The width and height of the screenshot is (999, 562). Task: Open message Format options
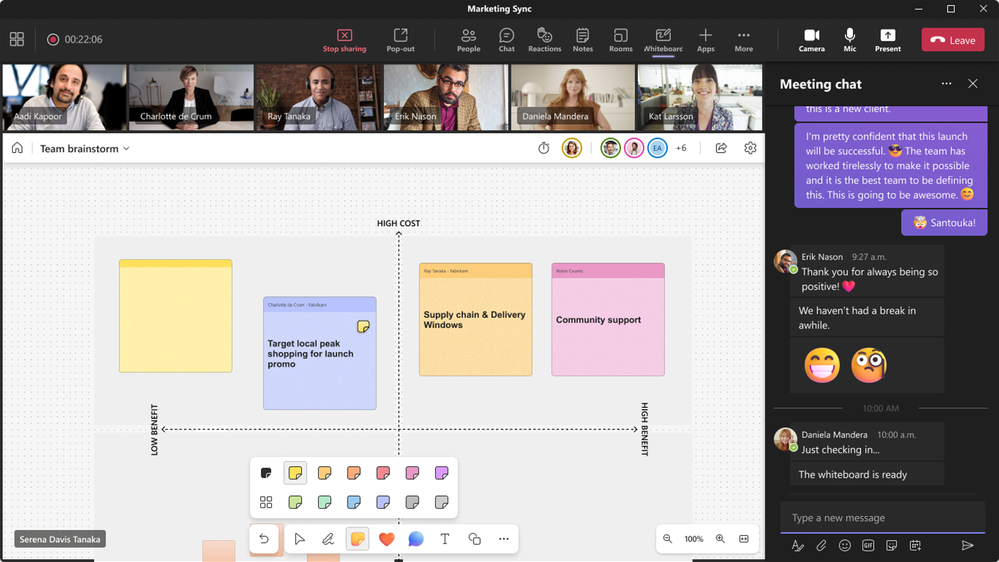pyautogui.click(x=797, y=545)
